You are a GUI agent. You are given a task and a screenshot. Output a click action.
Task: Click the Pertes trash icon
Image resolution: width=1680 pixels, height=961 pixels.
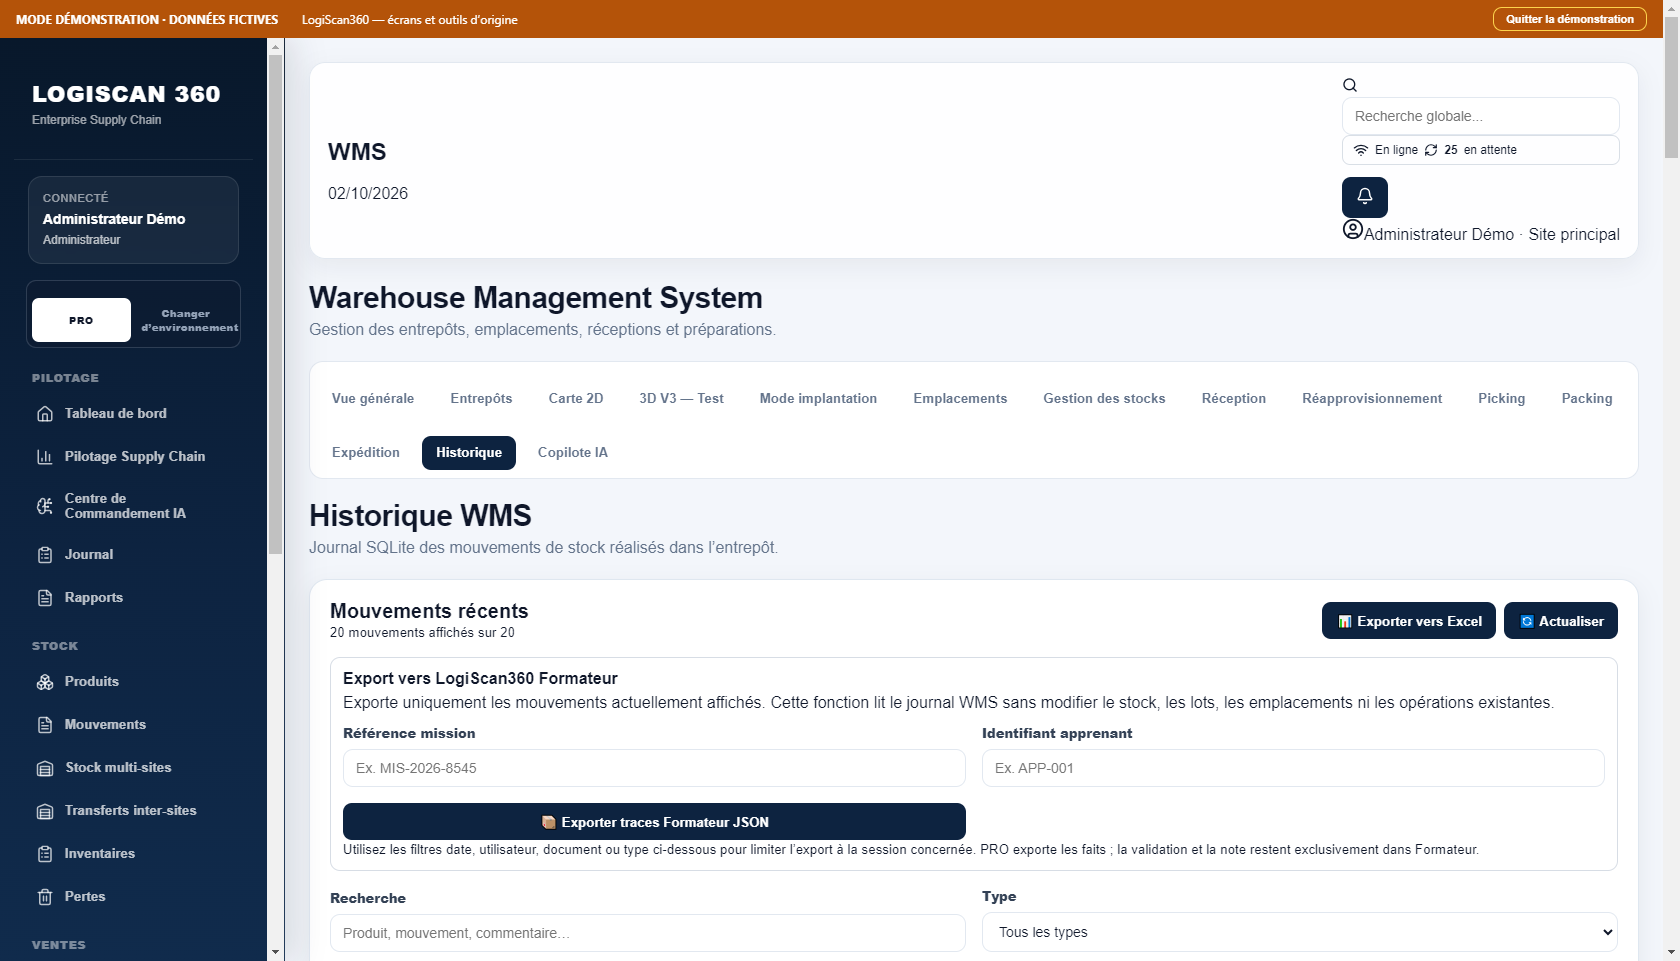click(45, 897)
